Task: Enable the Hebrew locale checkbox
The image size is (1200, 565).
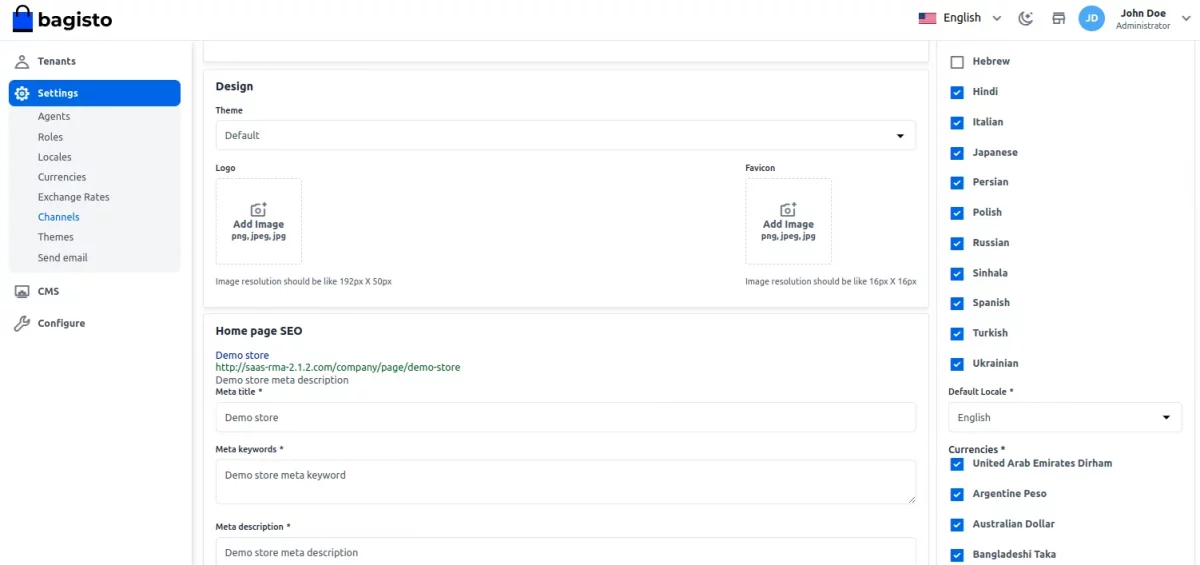Action: (957, 62)
